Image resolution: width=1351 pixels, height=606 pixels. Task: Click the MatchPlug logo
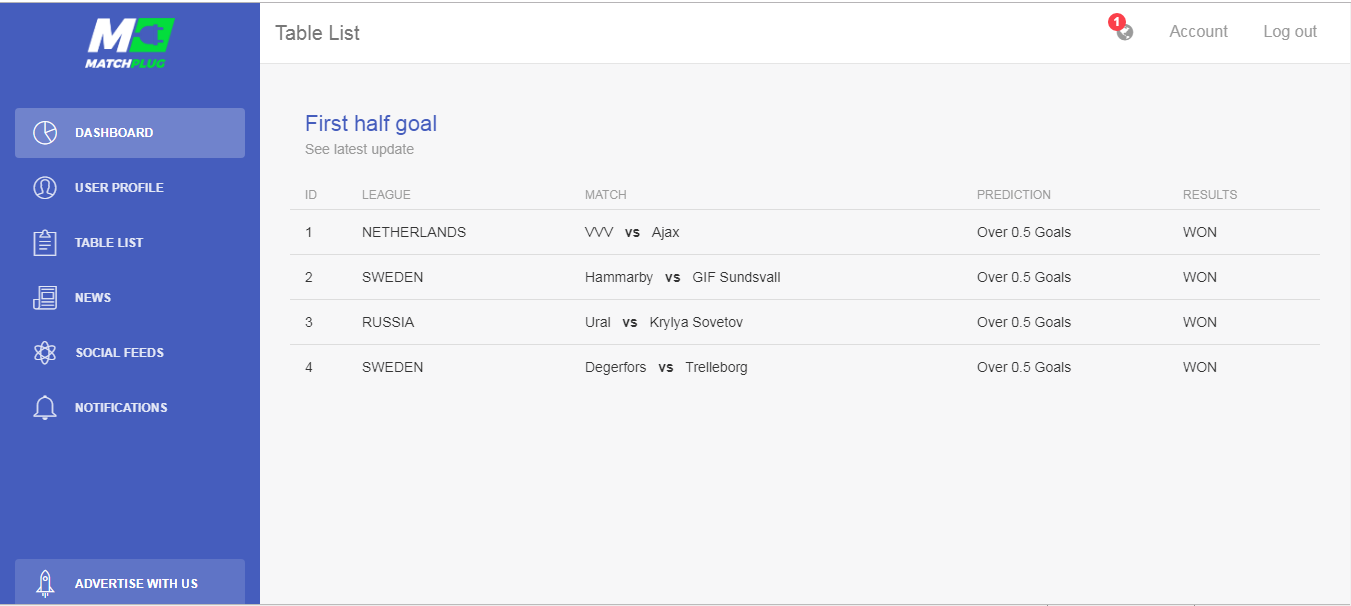tap(130, 44)
